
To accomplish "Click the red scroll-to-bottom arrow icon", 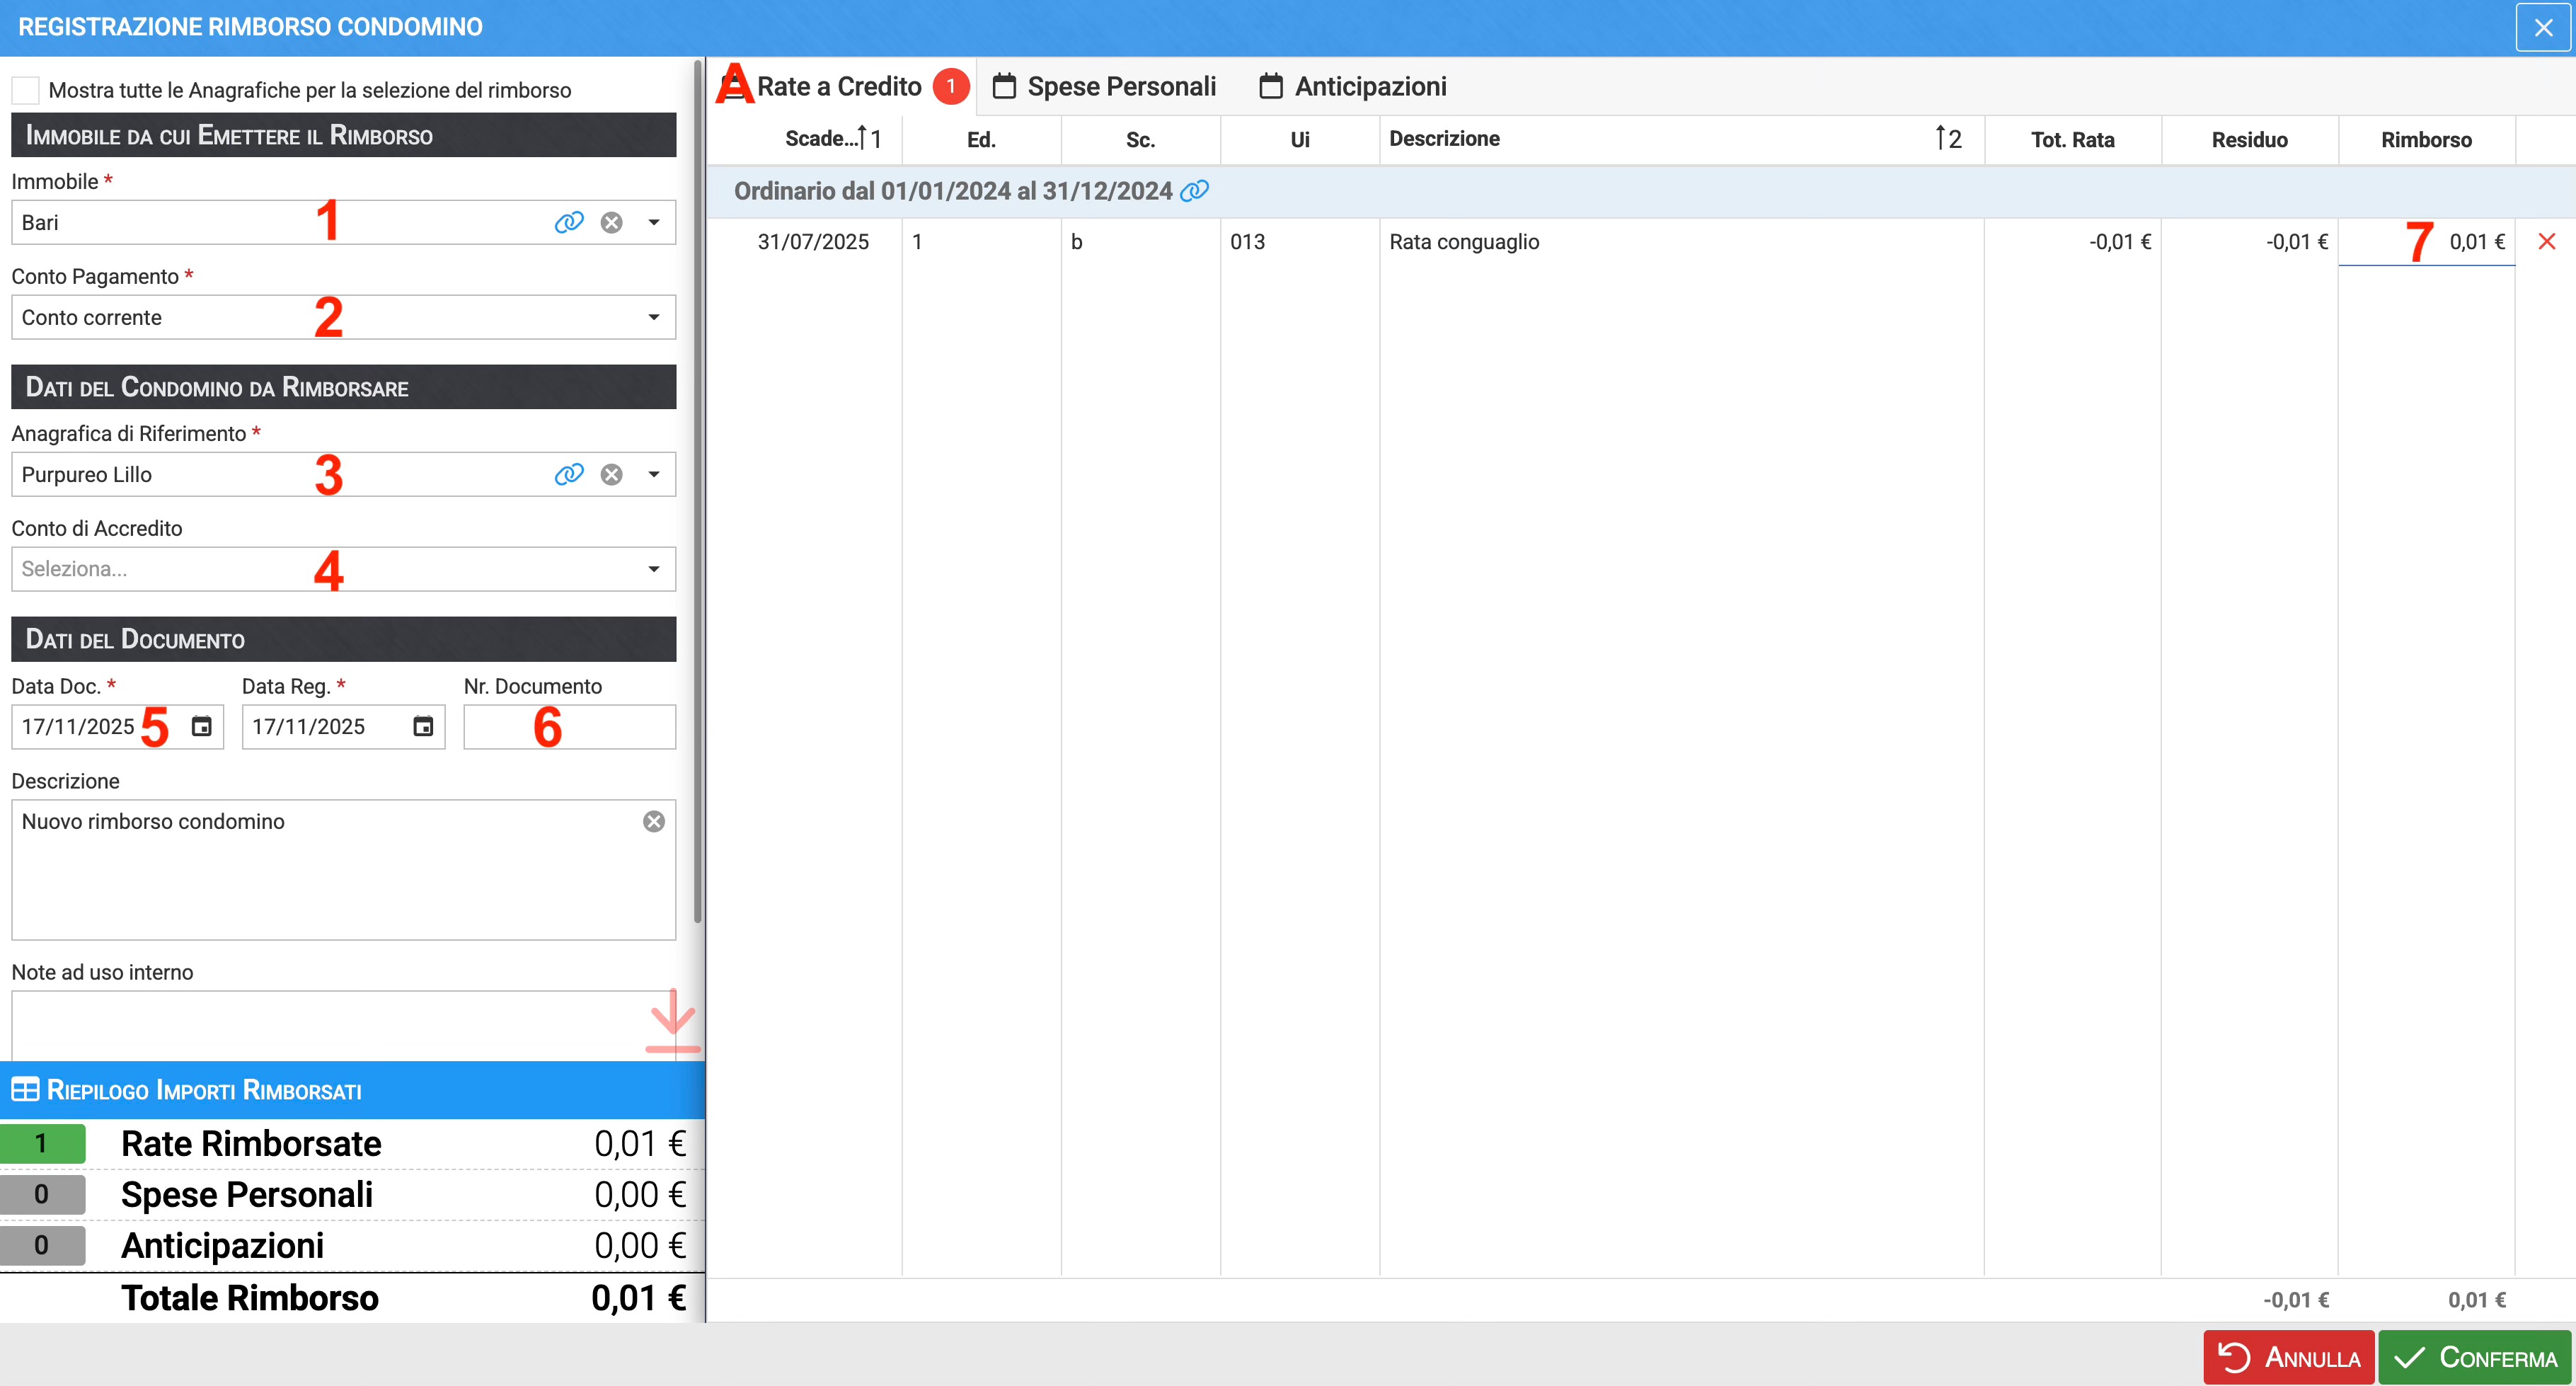I will coord(672,1021).
